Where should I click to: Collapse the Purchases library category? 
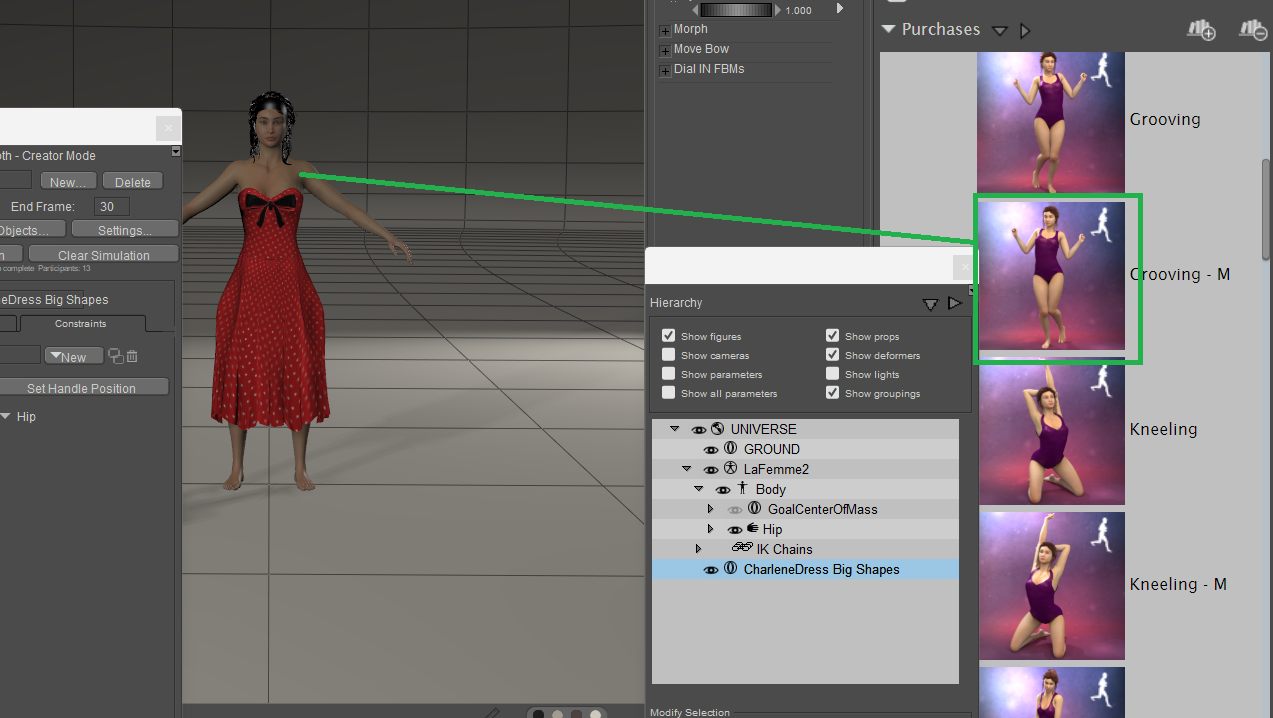[888, 30]
